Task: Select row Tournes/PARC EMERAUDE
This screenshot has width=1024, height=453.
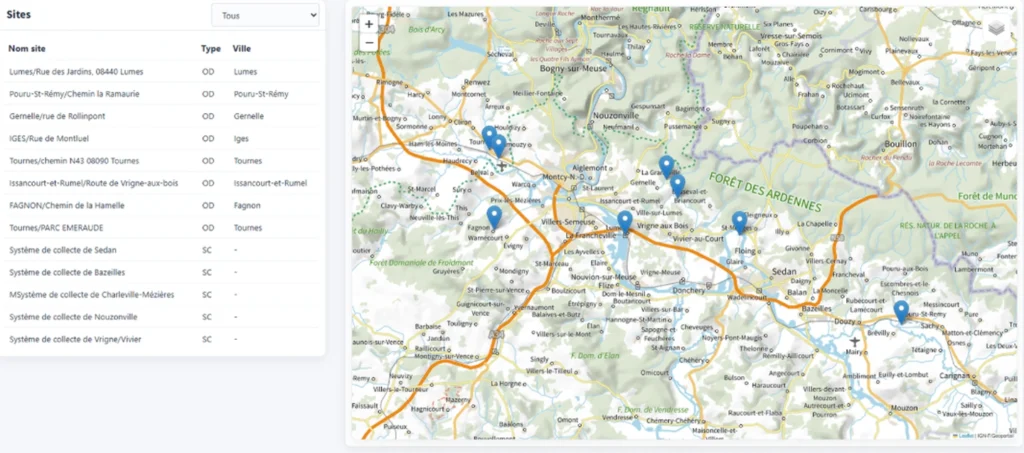Action: pos(160,228)
